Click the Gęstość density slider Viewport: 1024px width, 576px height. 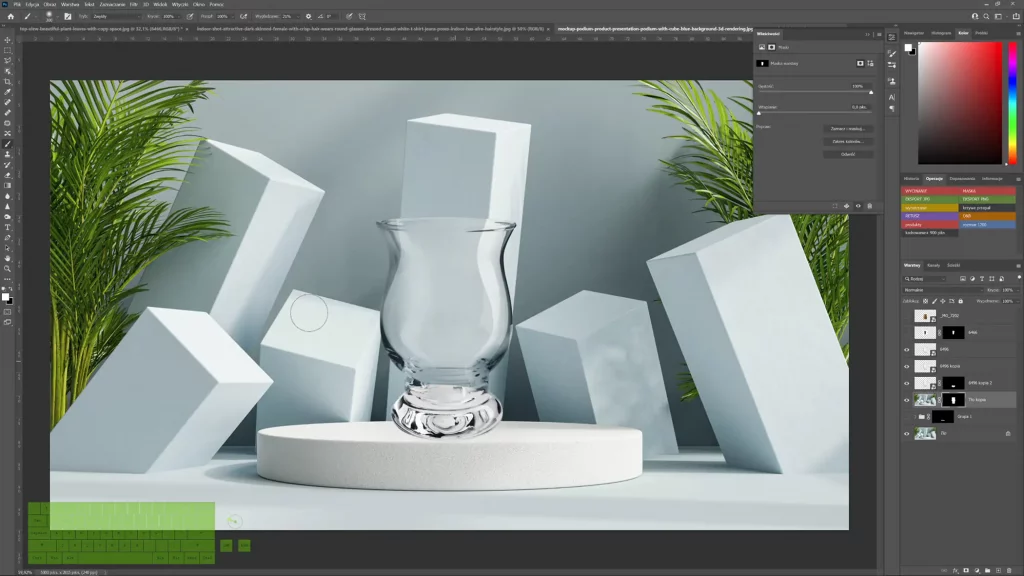point(815,92)
